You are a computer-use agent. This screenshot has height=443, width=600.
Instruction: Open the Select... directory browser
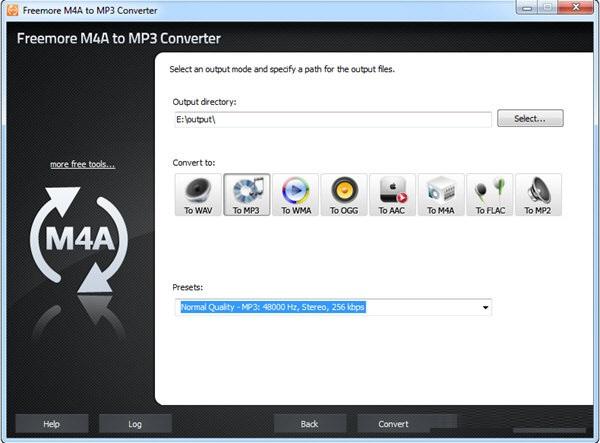530,118
